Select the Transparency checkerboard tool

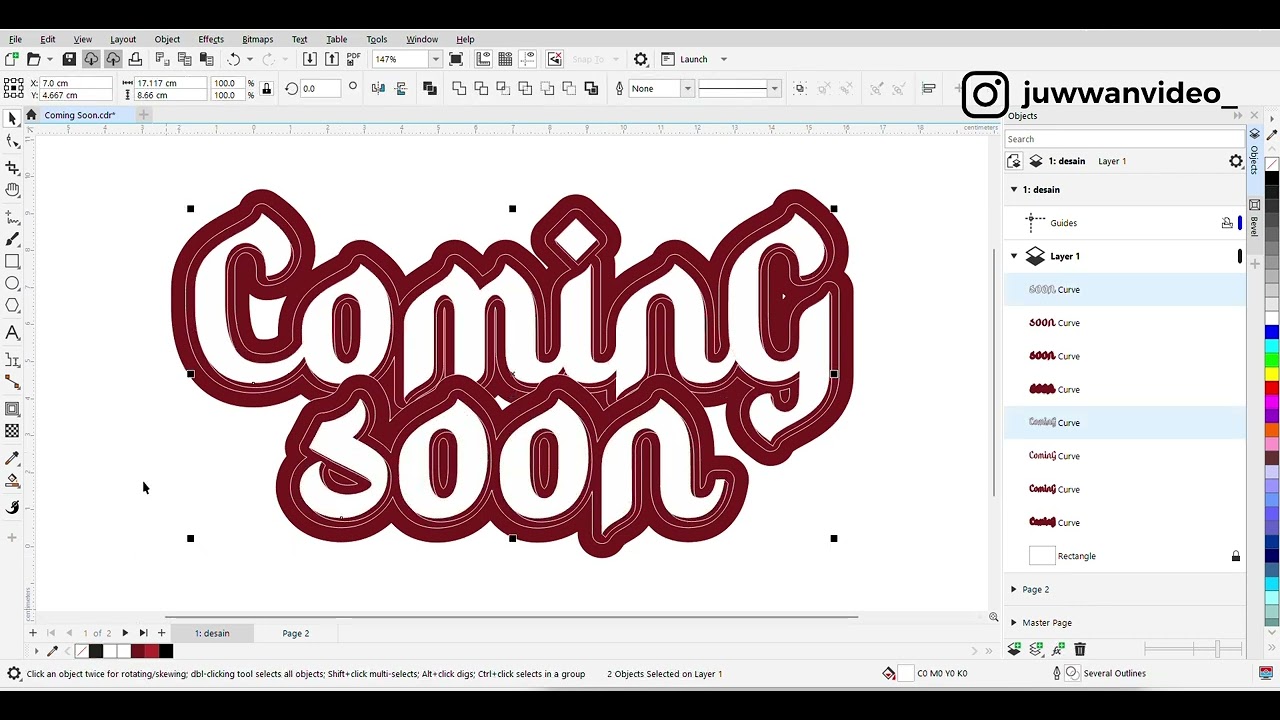coord(12,431)
